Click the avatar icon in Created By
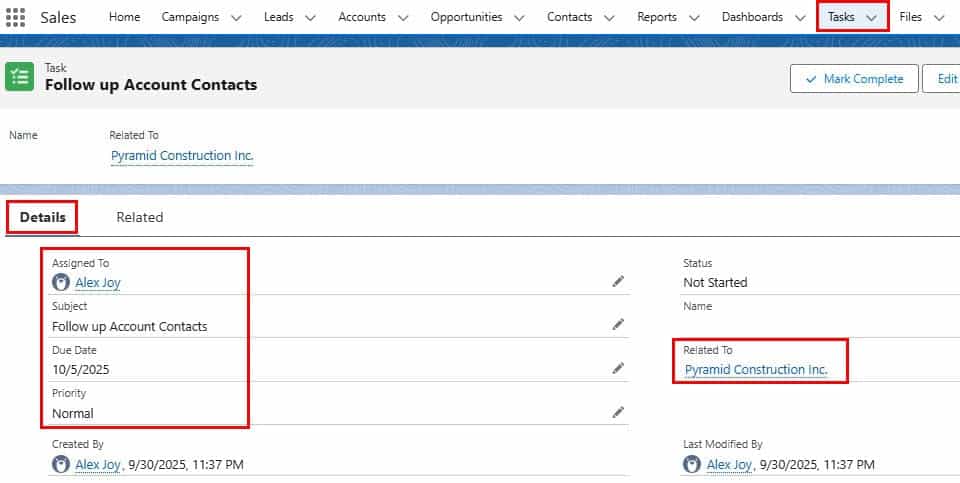This screenshot has height=483, width=960. (x=61, y=464)
